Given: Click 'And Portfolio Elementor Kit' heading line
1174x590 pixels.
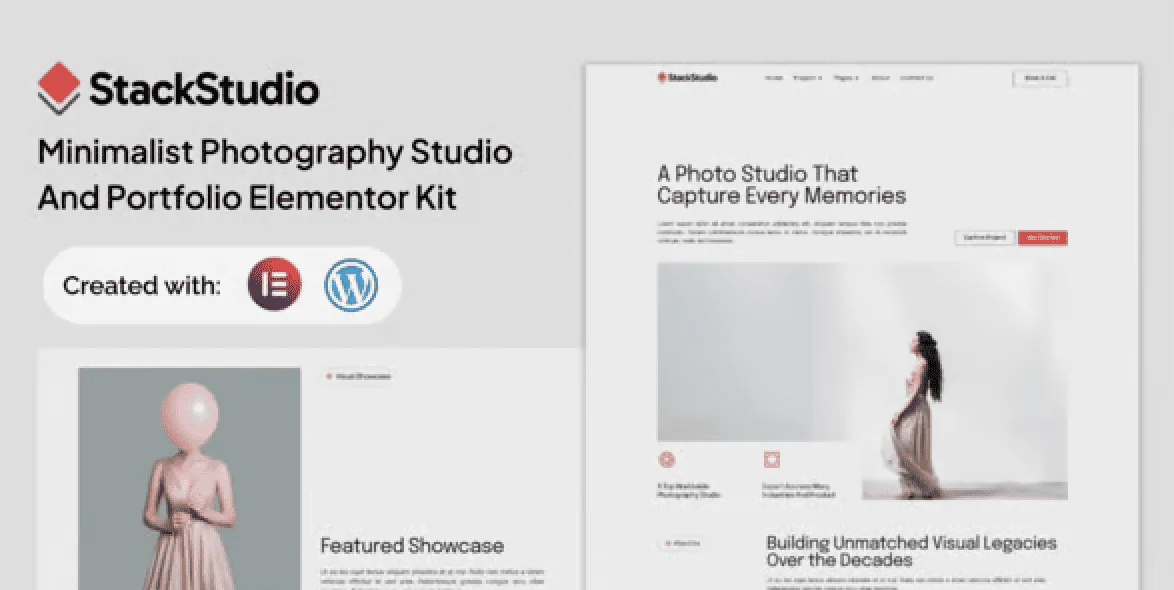Looking at the screenshot, I should tap(247, 198).
